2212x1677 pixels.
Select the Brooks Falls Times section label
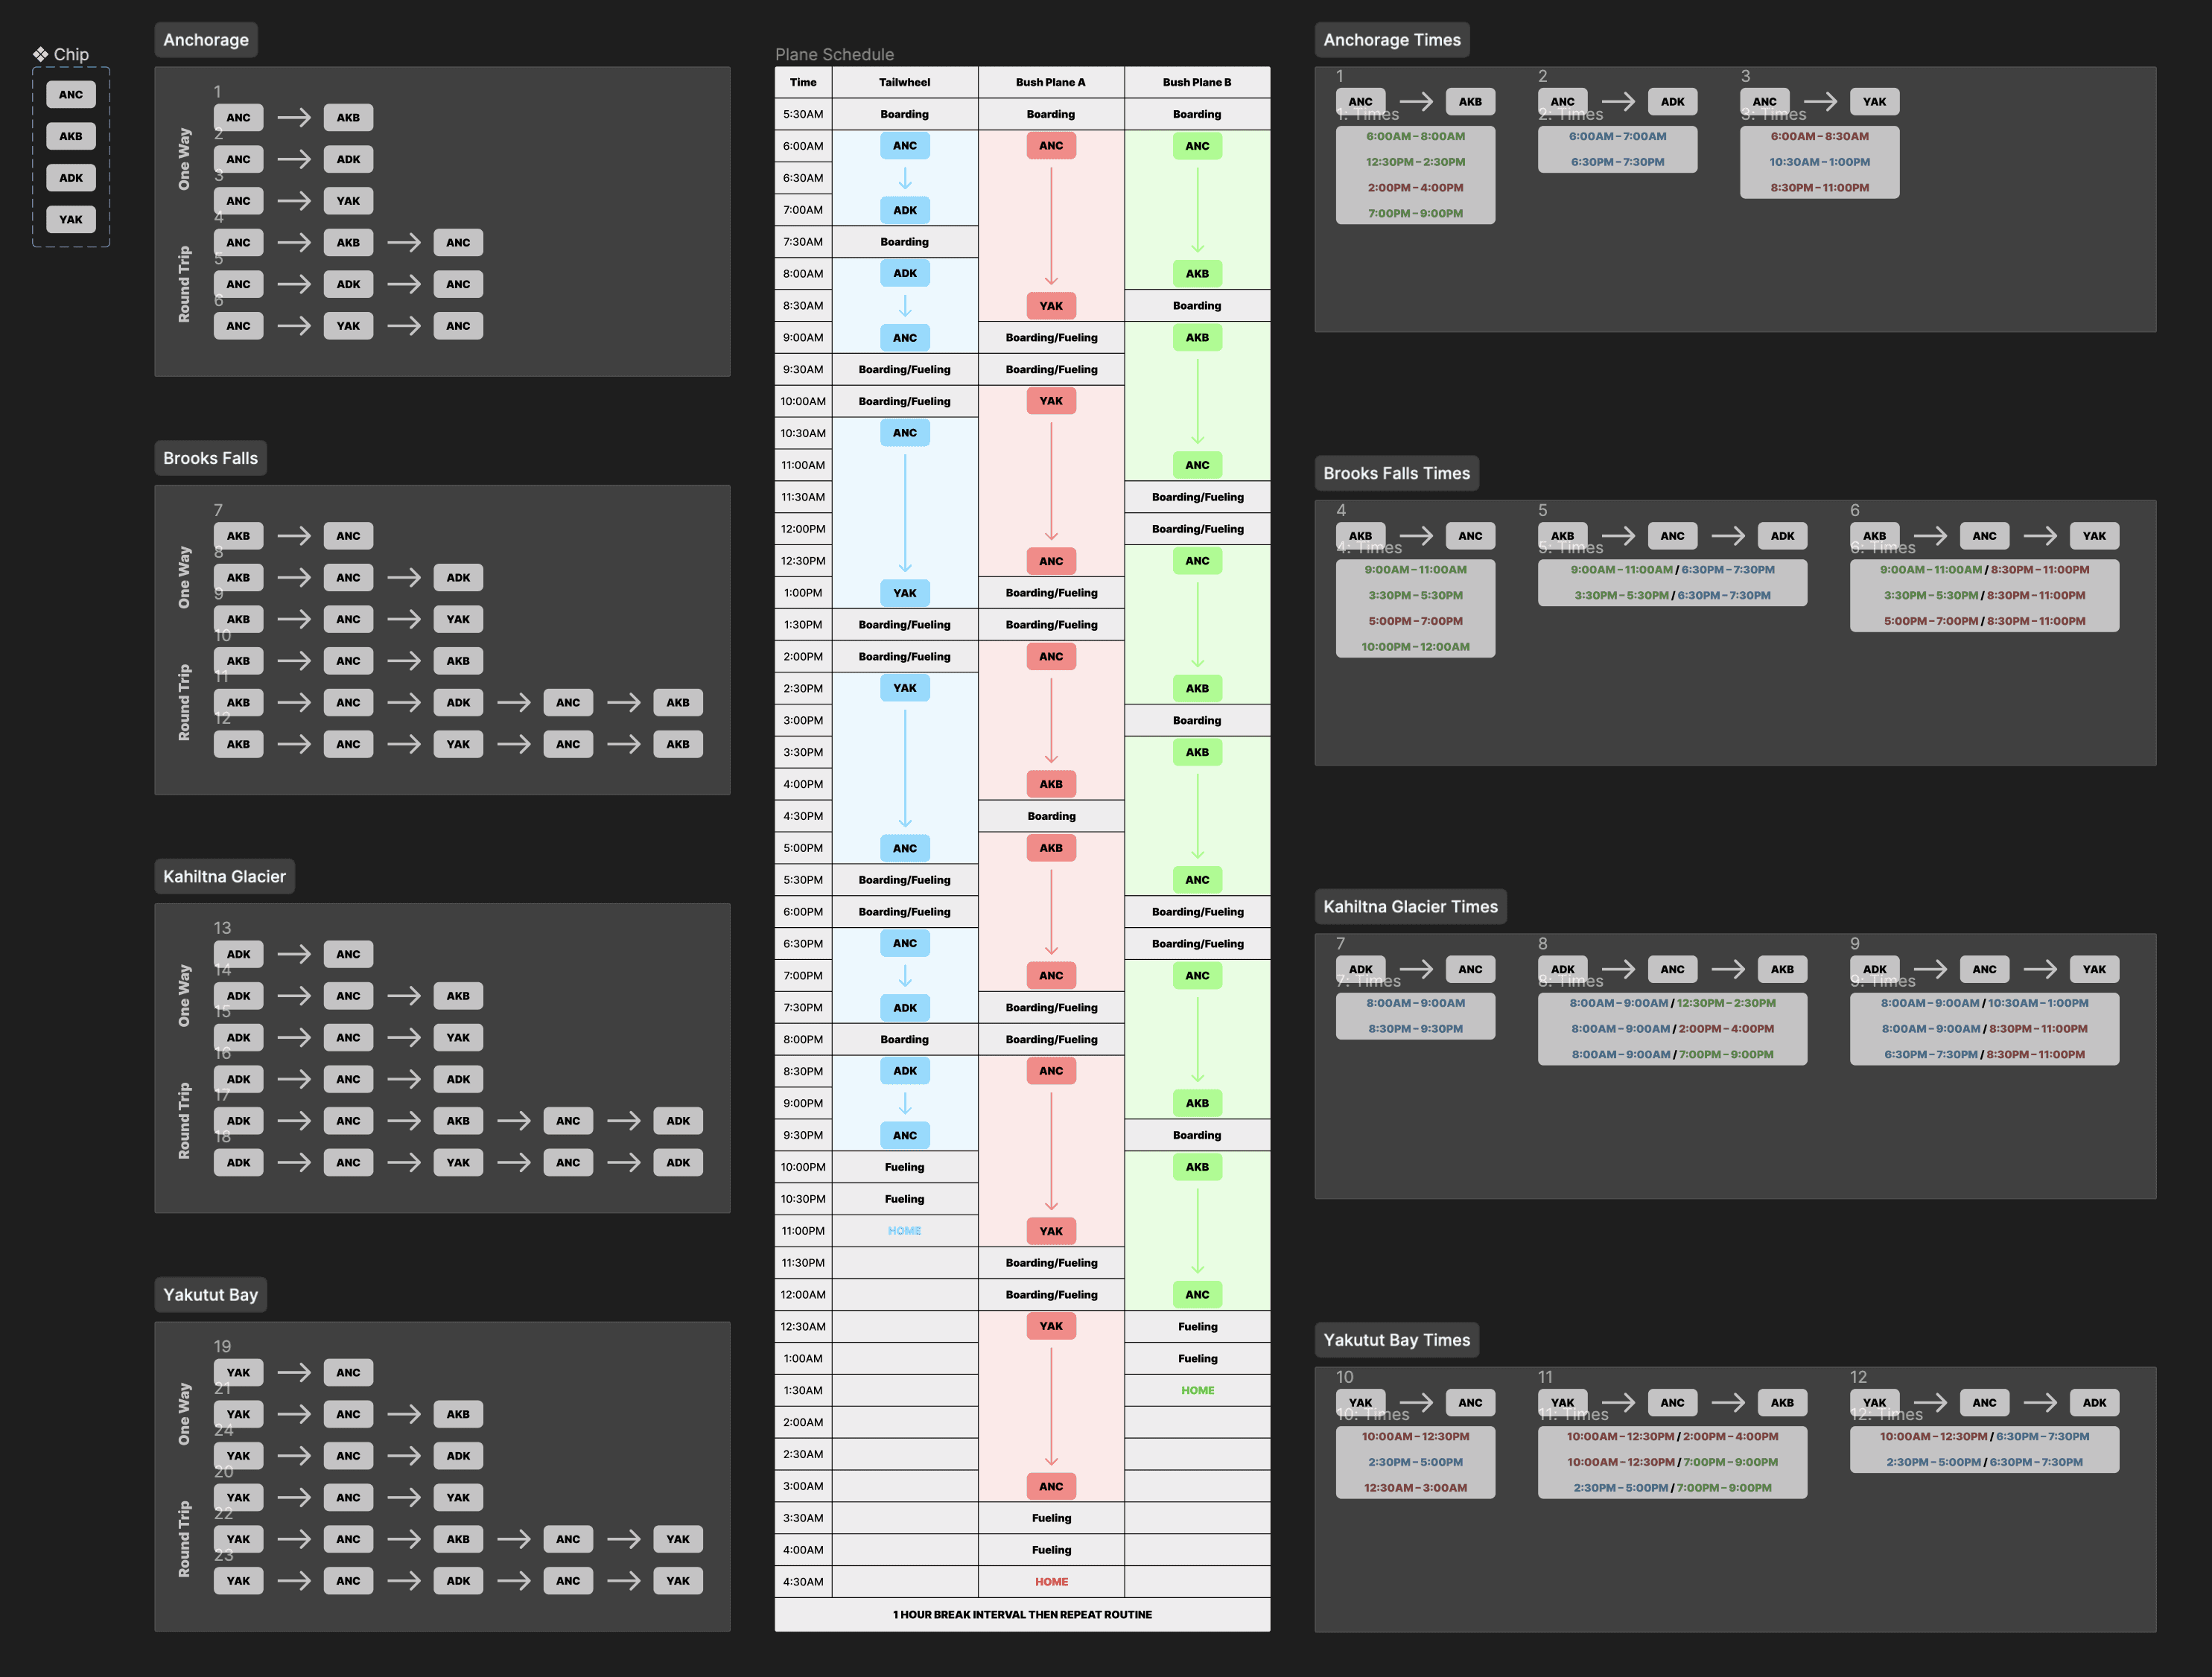pos(1397,473)
